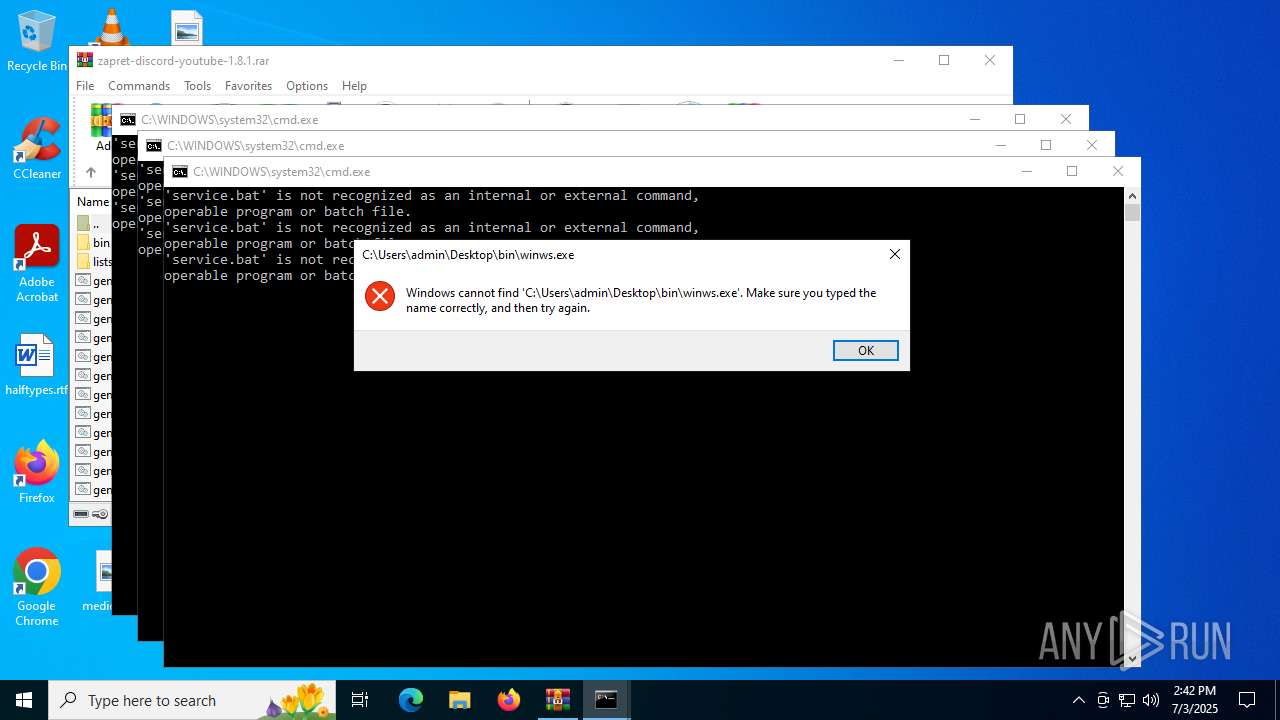Expand the hidden system tray icons
Image resolution: width=1280 pixels, height=720 pixels.
pos(1078,700)
